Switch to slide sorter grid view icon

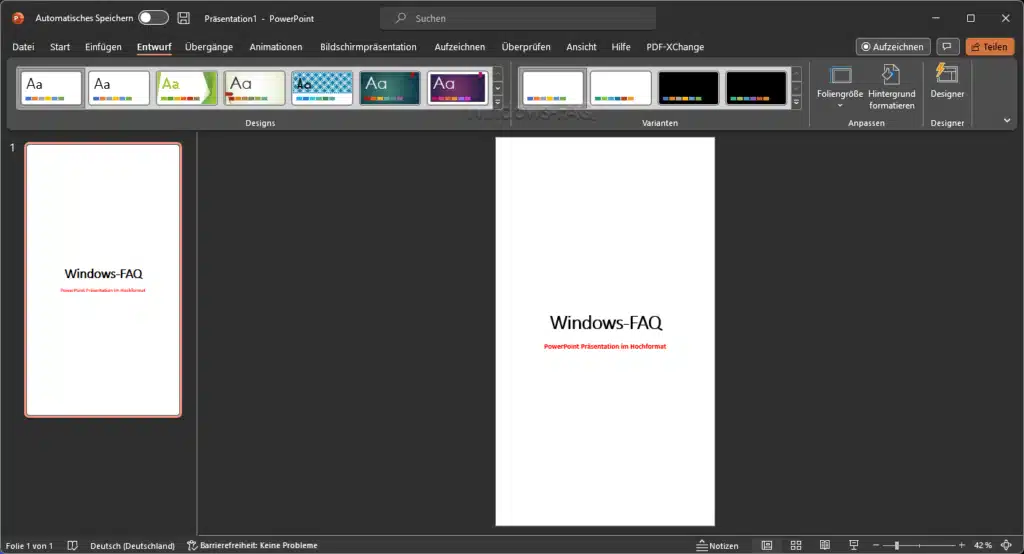coord(795,546)
